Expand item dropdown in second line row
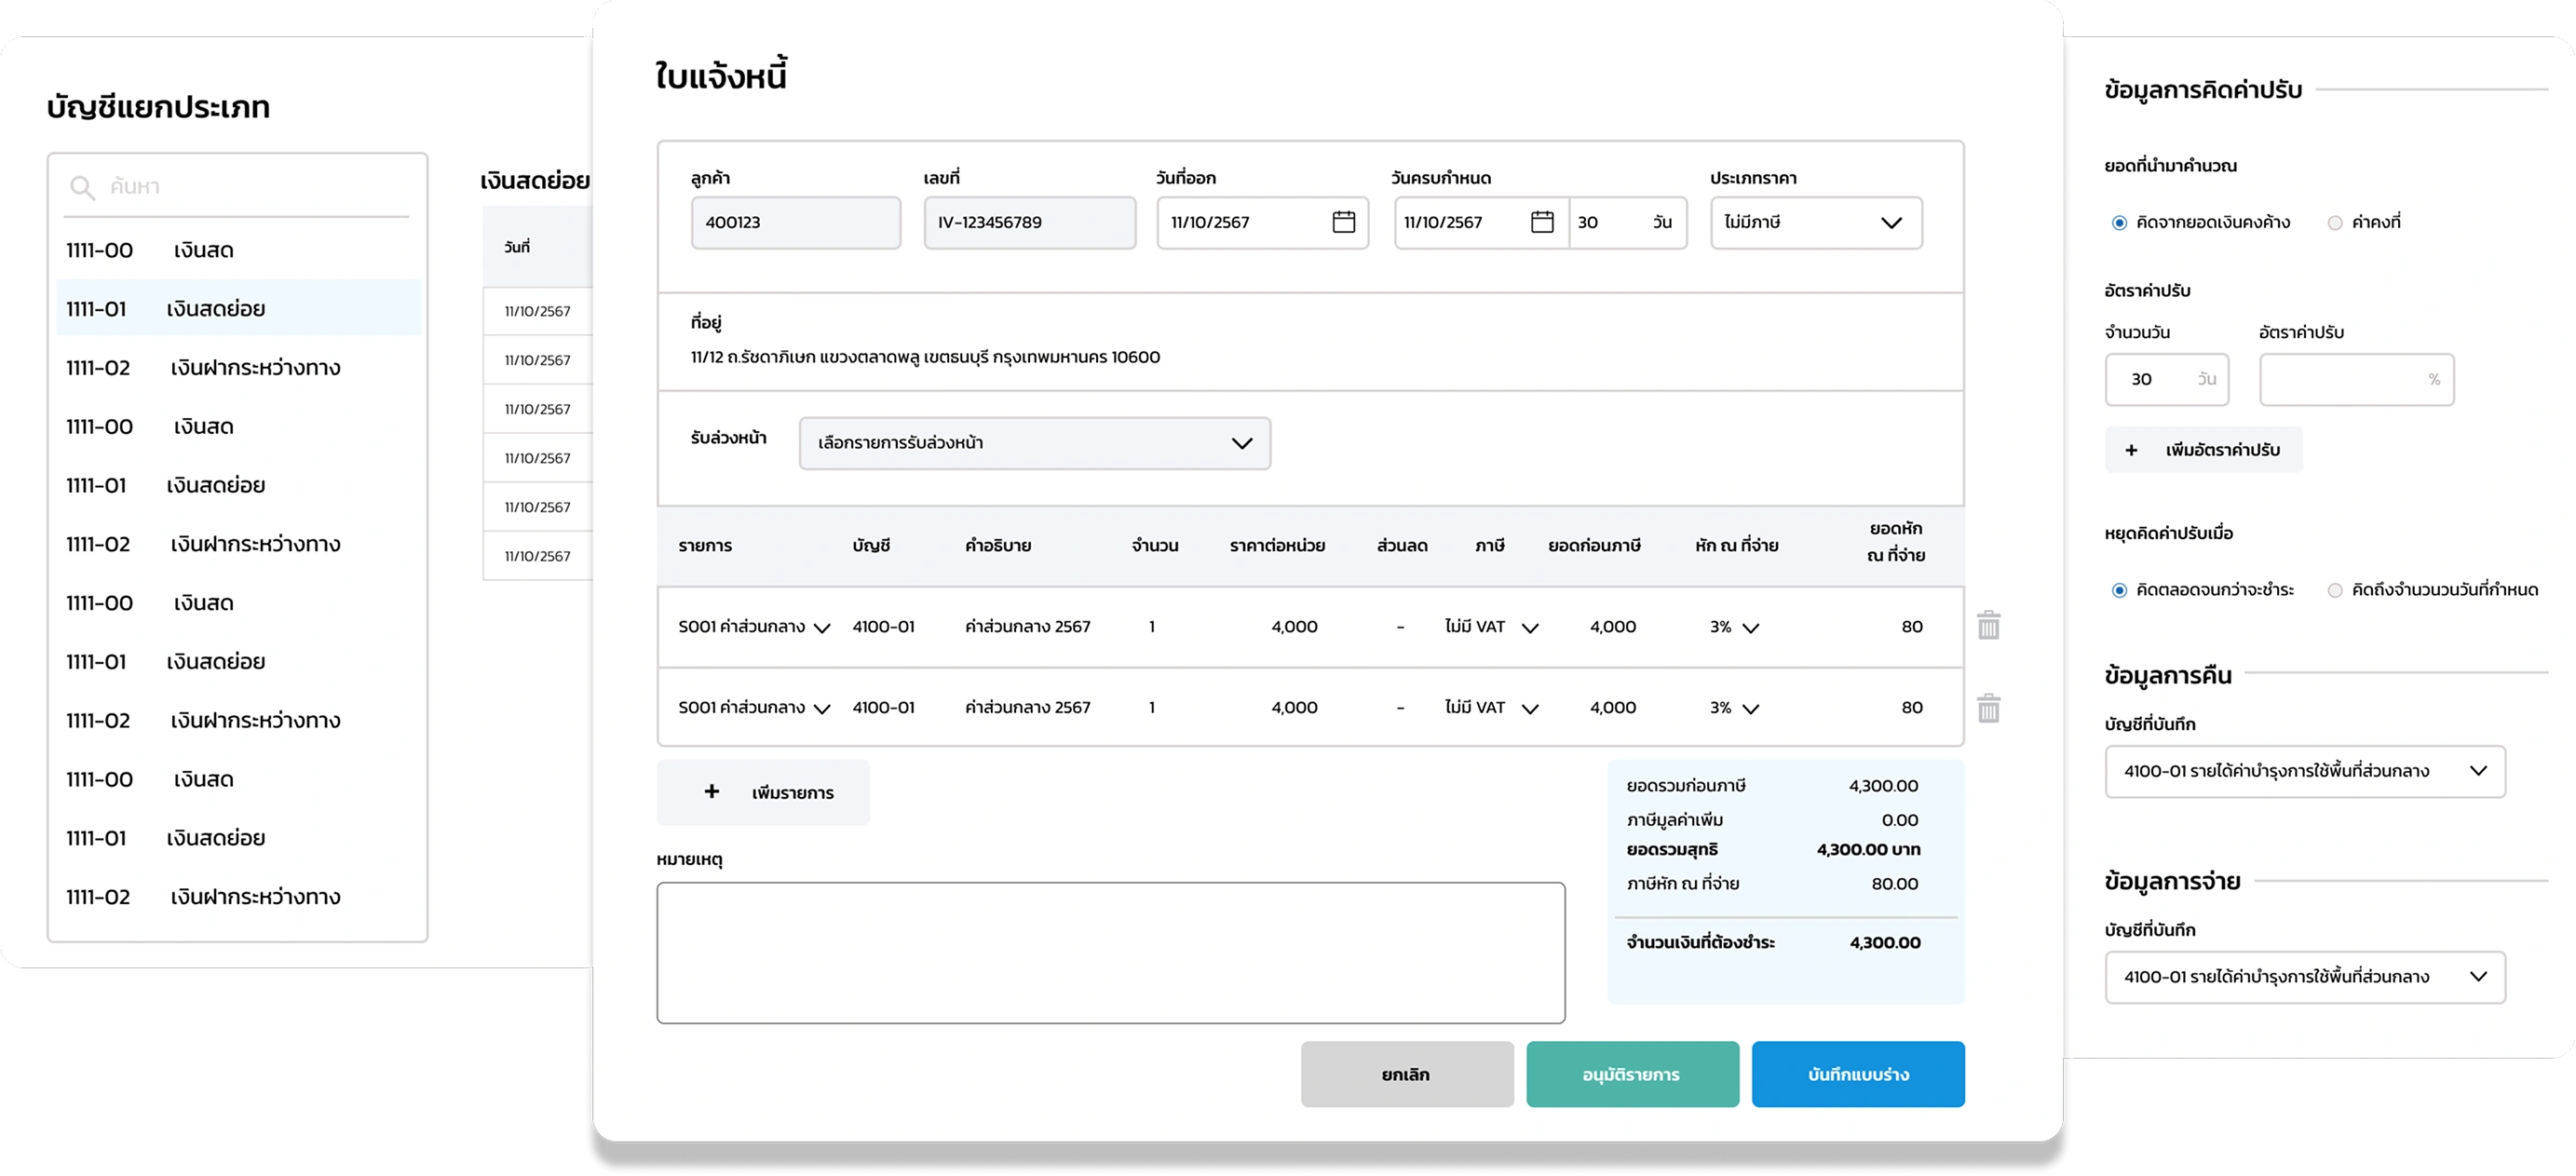 [x=822, y=709]
